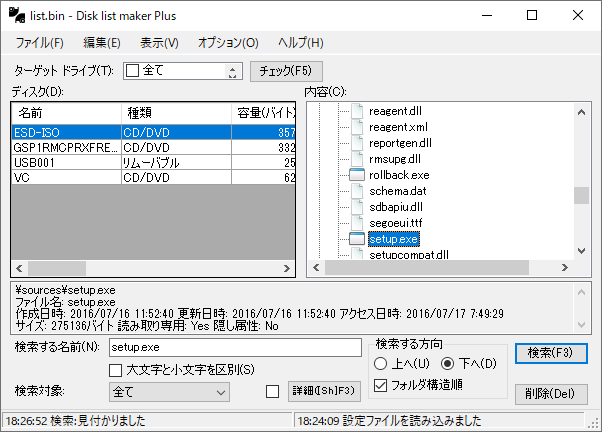Image resolution: width=602 pixels, height=432 pixels.
Task: Select segoeui.ttf in the contents tree
Action: [395, 223]
